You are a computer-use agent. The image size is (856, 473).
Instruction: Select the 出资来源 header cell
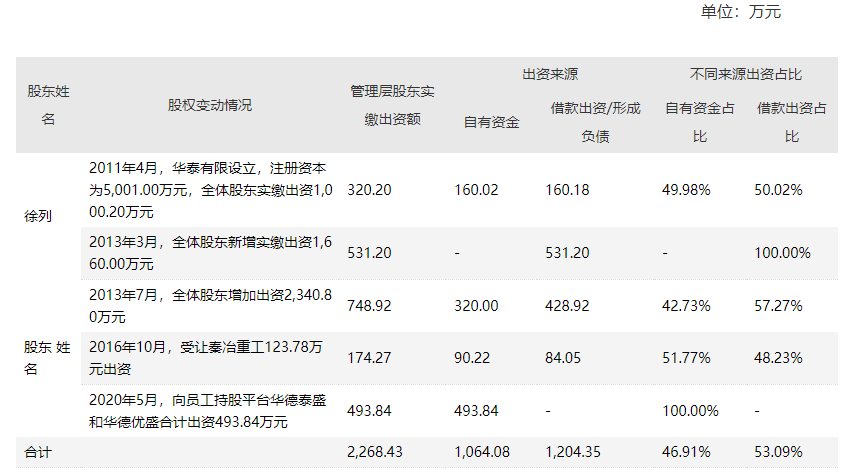coord(549,75)
